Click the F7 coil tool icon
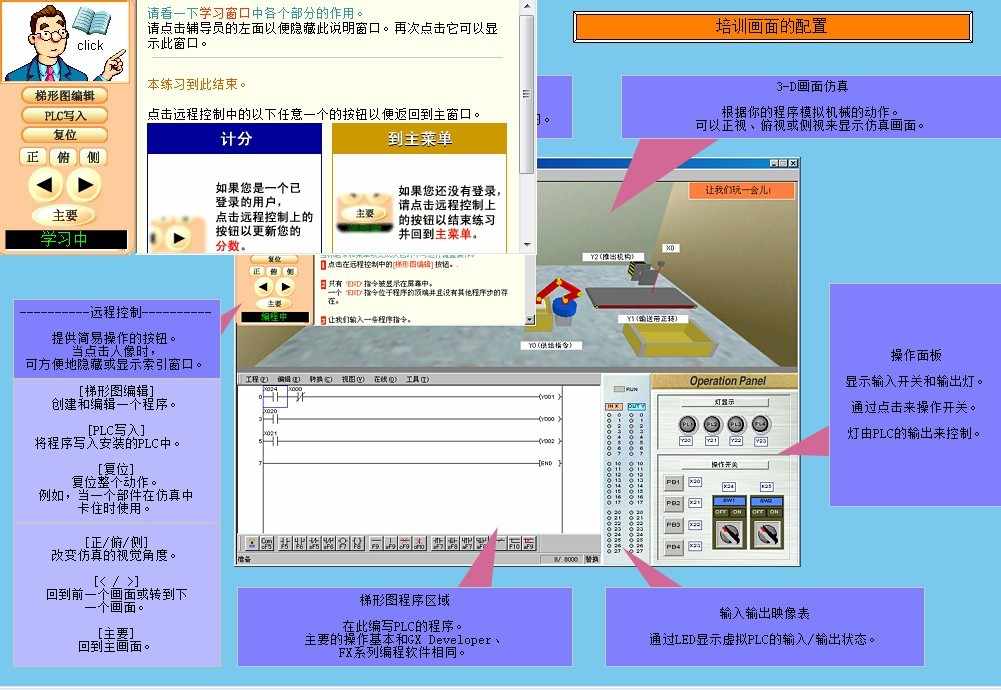The height and width of the screenshot is (690, 1001). pos(343,543)
